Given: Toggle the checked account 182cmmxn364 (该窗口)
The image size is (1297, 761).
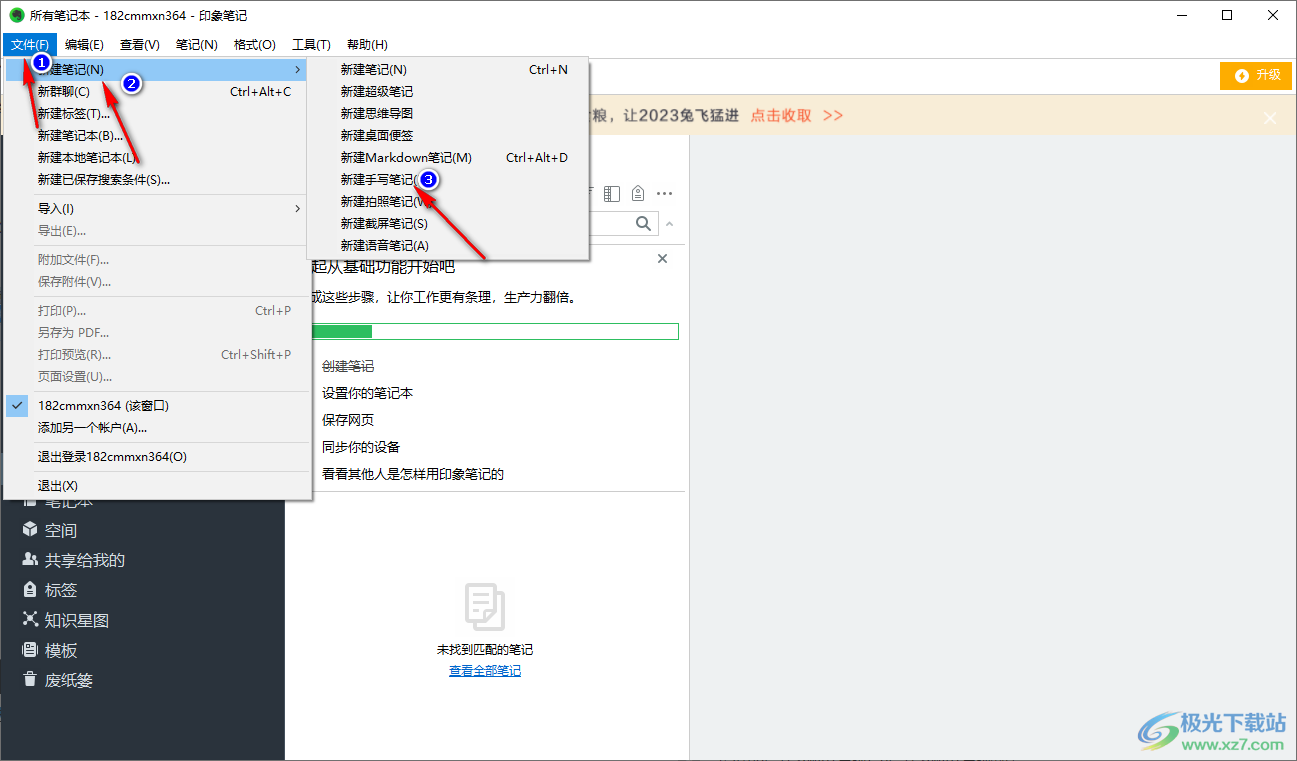Looking at the screenshot, I should (158, 406).
